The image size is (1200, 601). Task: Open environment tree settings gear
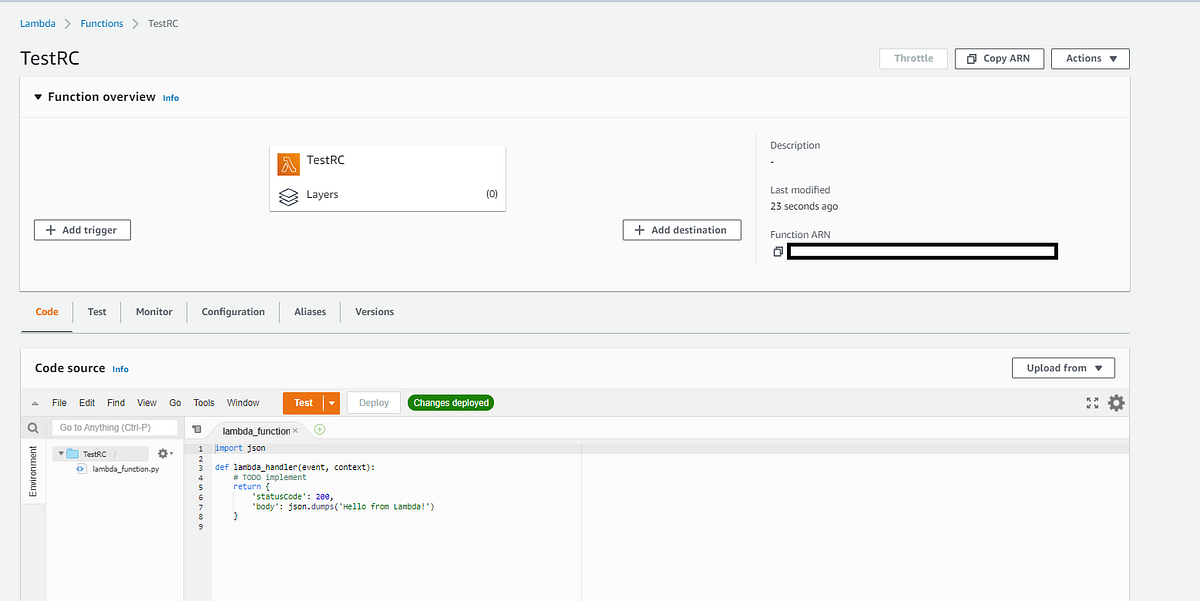click(165, 453)
